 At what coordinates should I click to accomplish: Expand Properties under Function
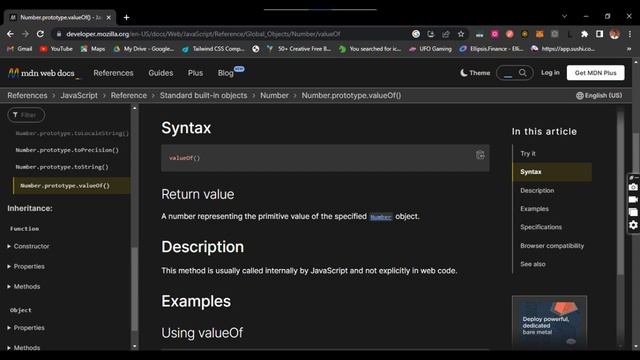[26, 267]
